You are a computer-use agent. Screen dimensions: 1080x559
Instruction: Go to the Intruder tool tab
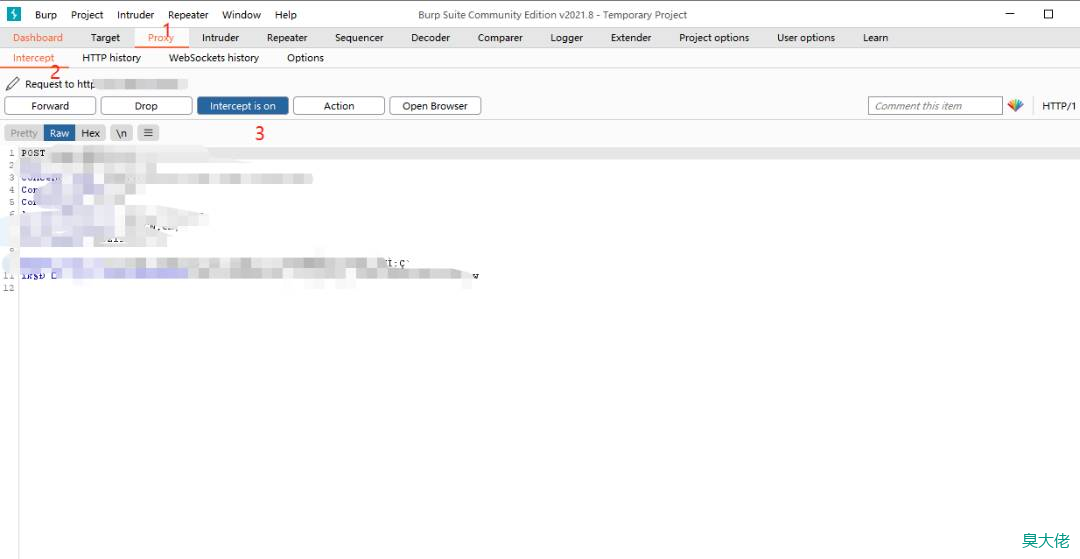220,38
